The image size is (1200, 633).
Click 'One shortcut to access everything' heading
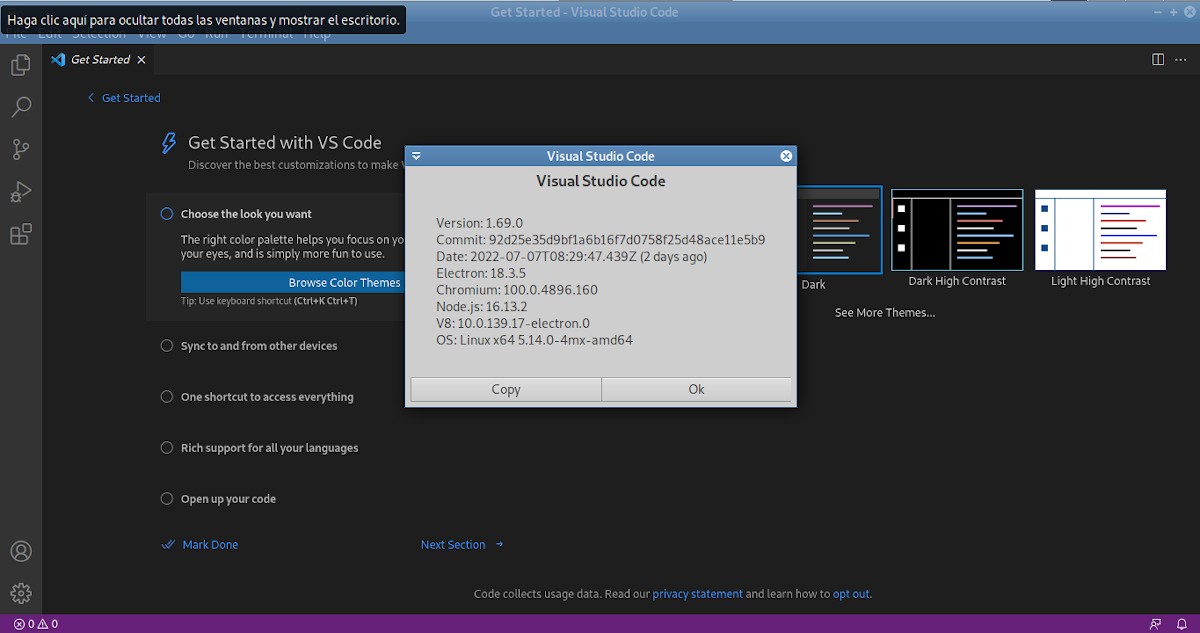tap(267, 397)
